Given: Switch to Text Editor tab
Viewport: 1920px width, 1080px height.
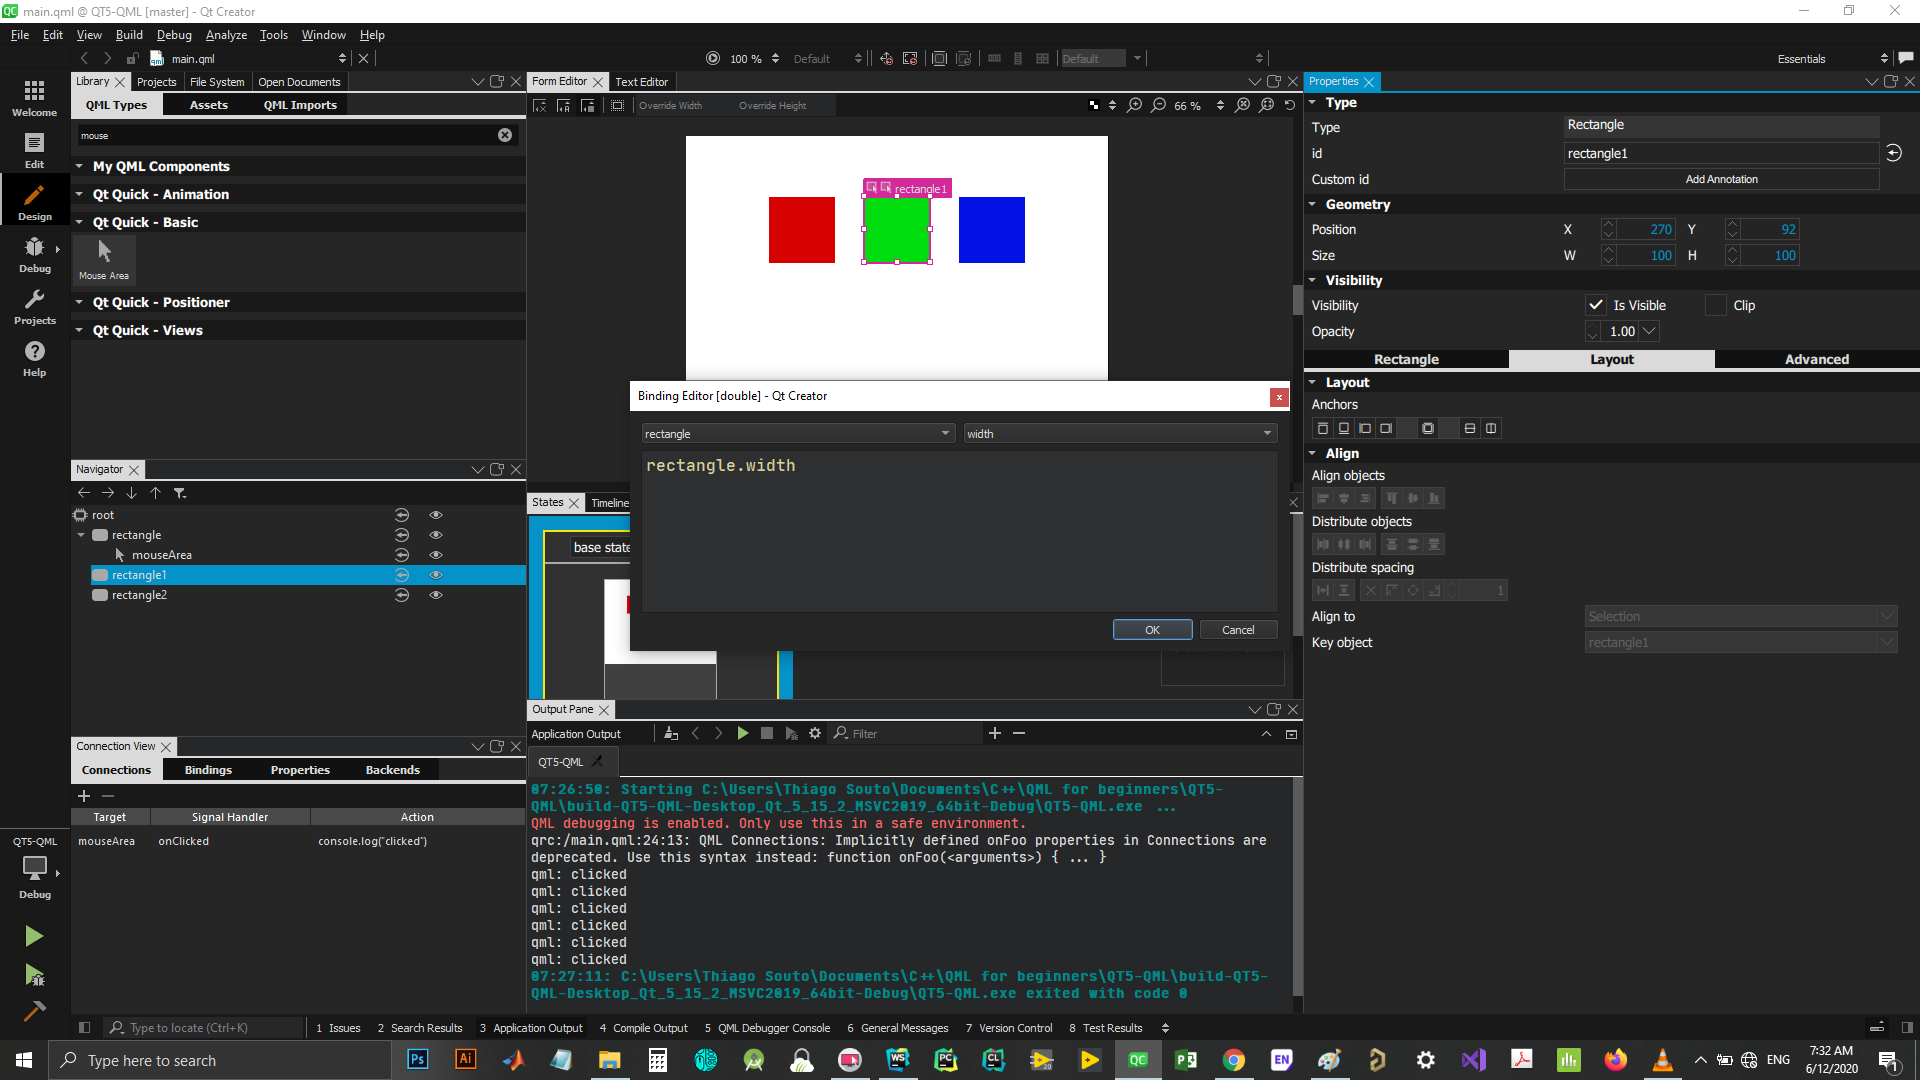Looking at the screenshot, I should tap(641, 82).
